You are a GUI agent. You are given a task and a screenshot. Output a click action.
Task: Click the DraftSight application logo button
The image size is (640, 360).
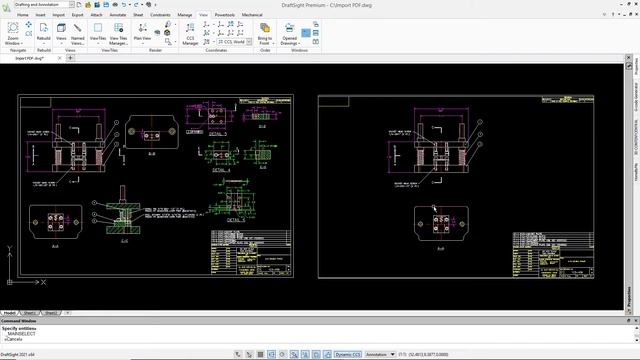pyautogui.click(x=6, y=8)
